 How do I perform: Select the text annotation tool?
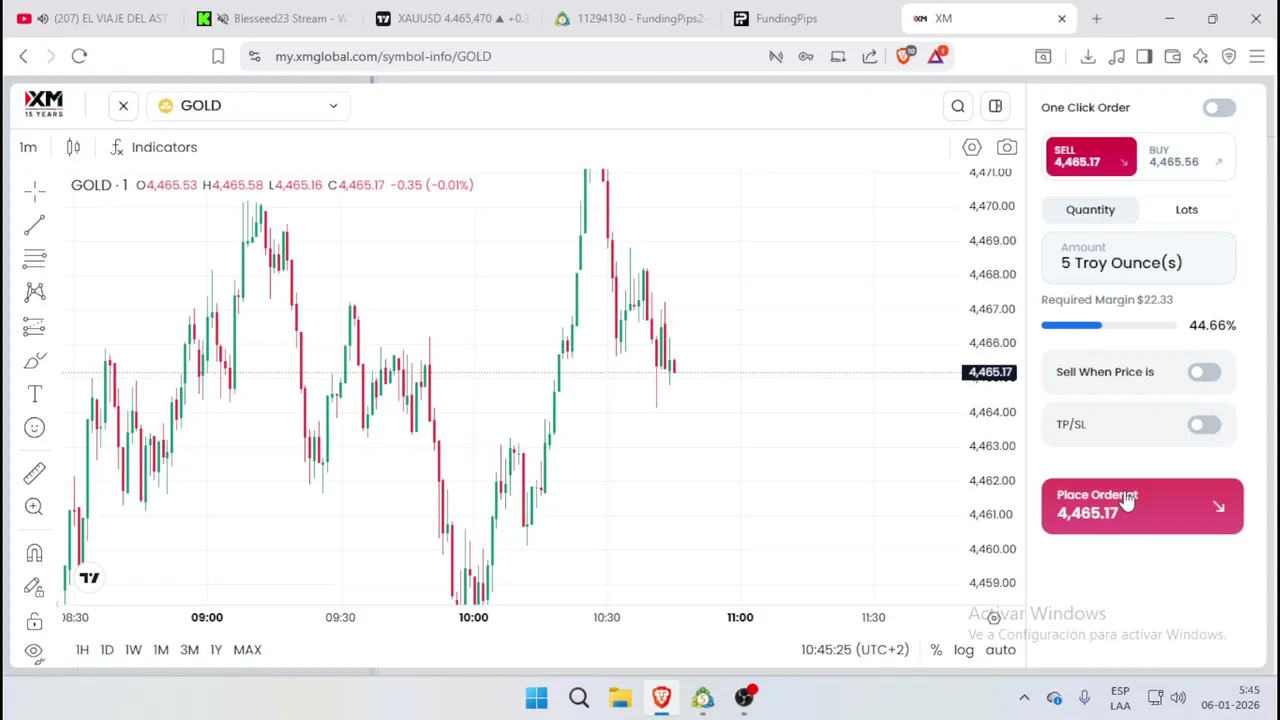coord(34,394)
